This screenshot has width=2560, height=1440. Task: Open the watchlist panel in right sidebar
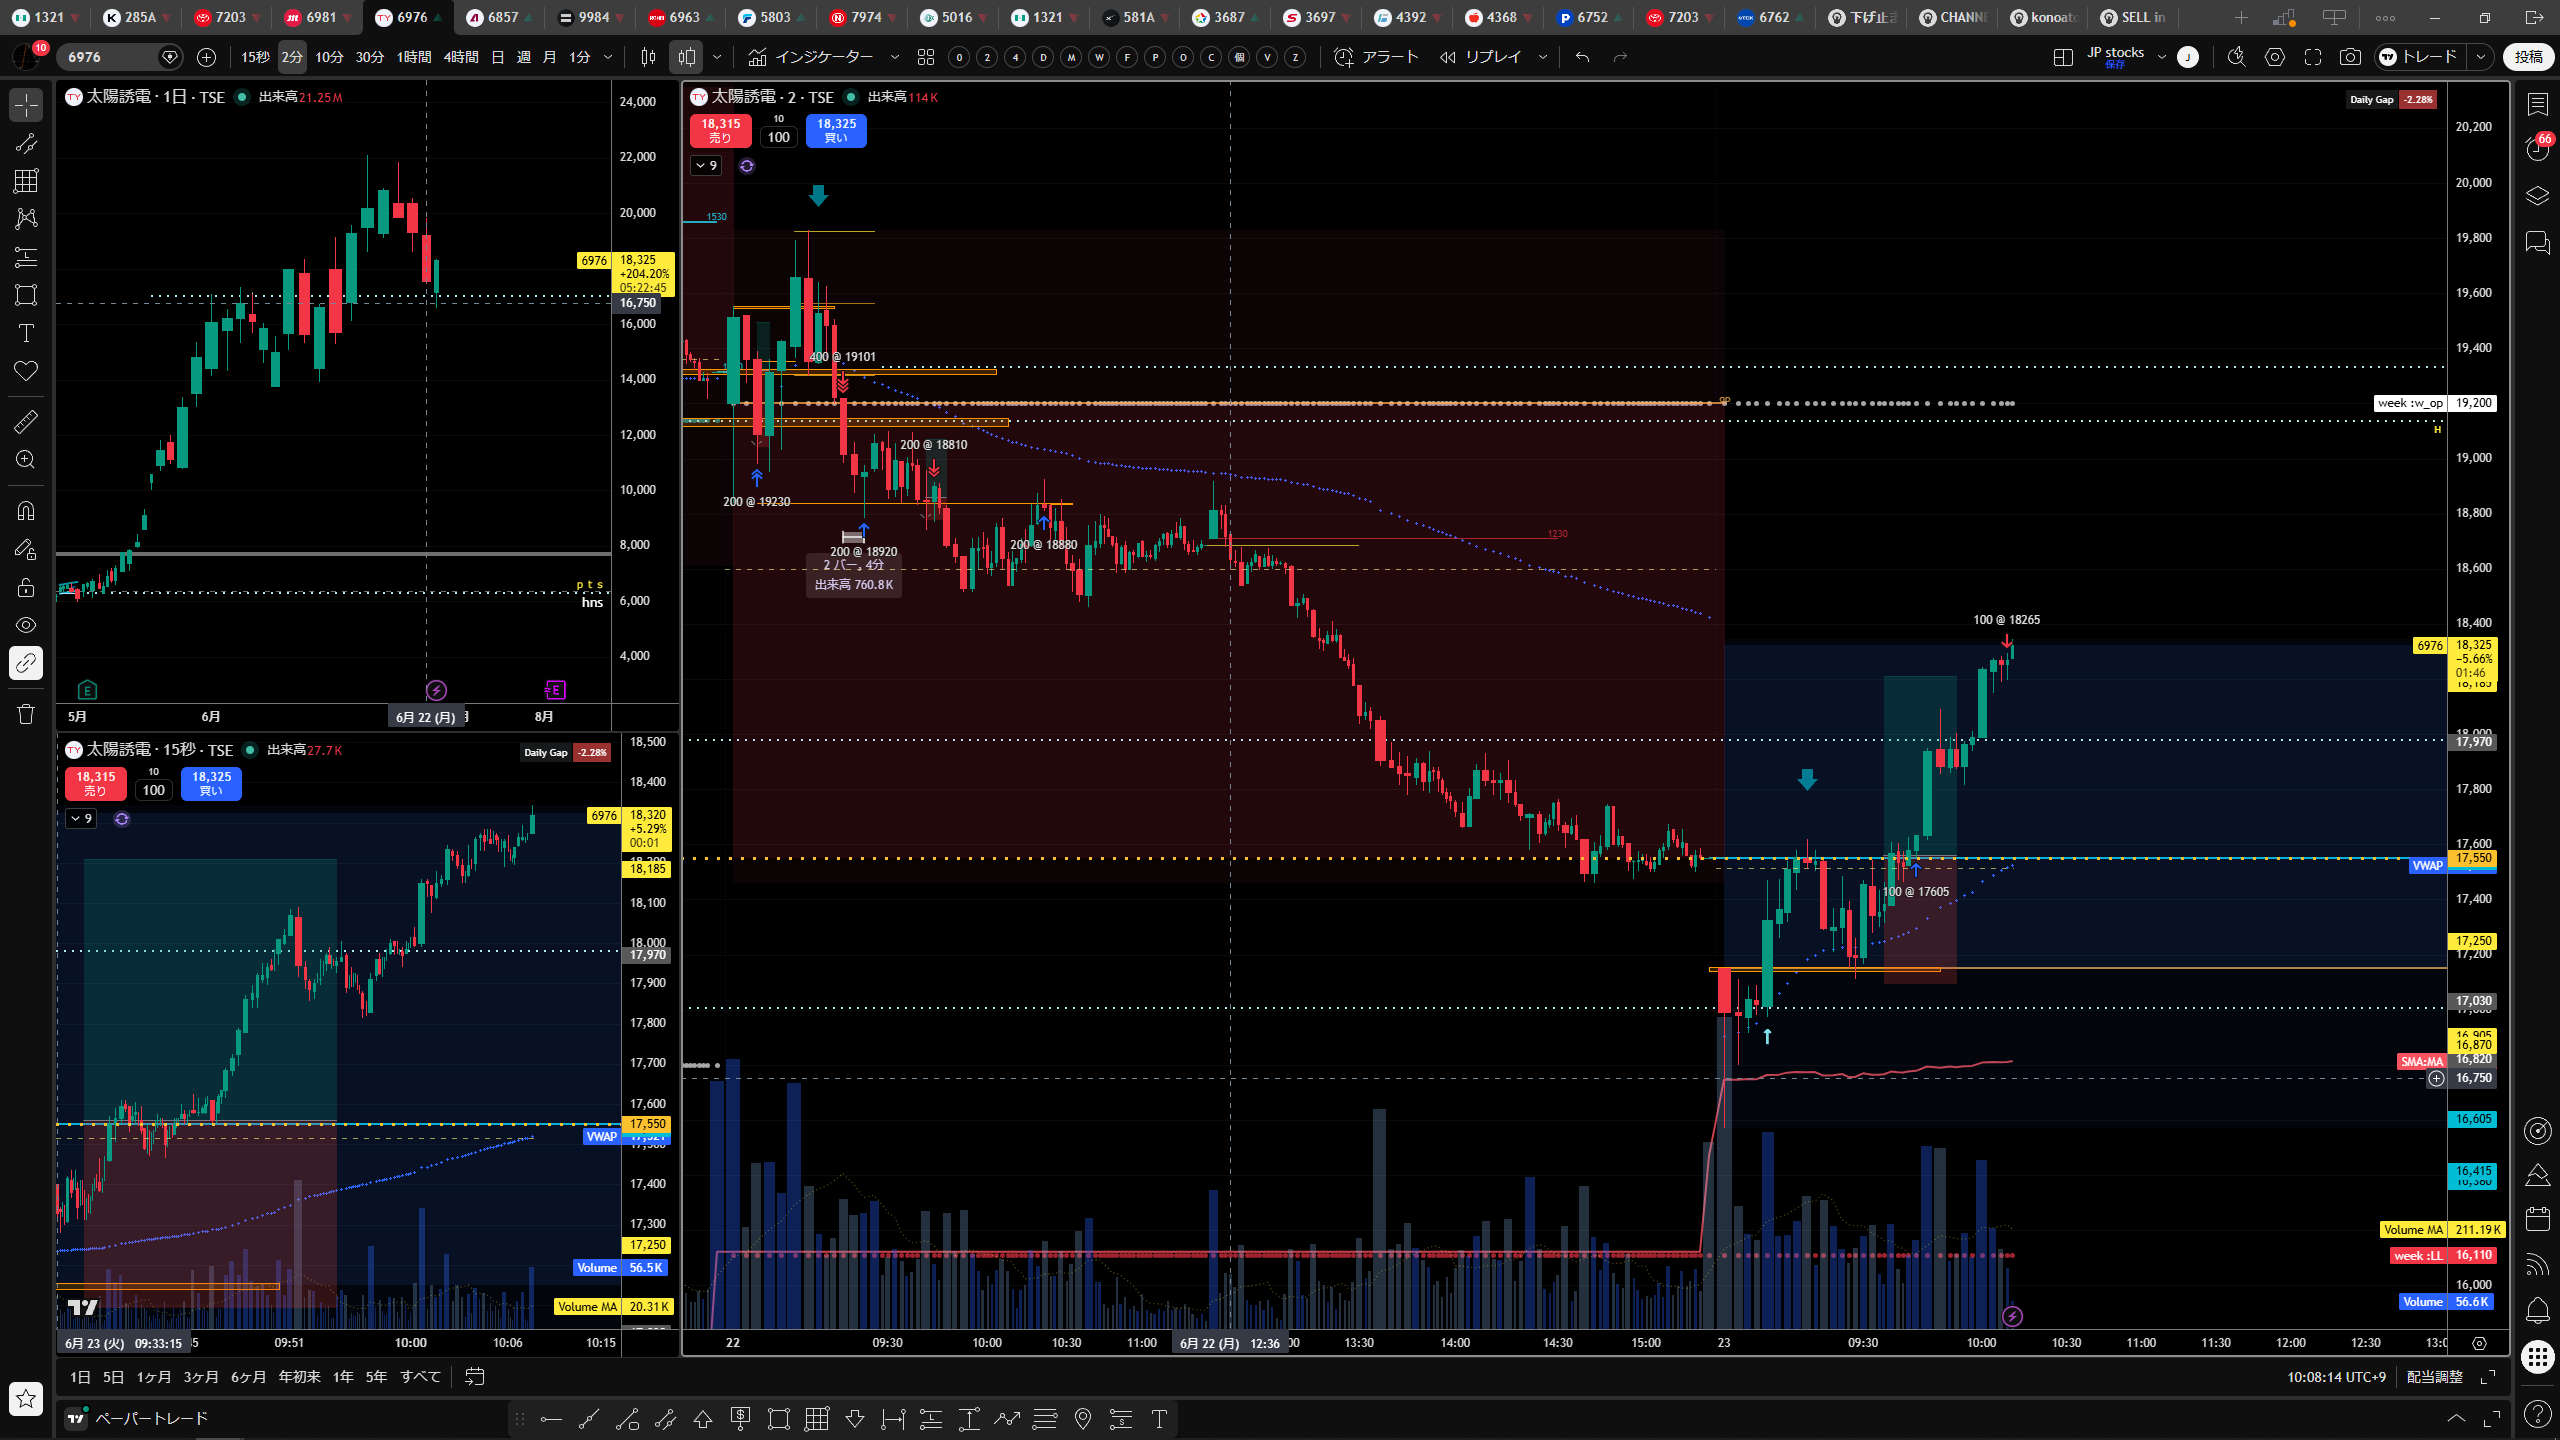2537,104
